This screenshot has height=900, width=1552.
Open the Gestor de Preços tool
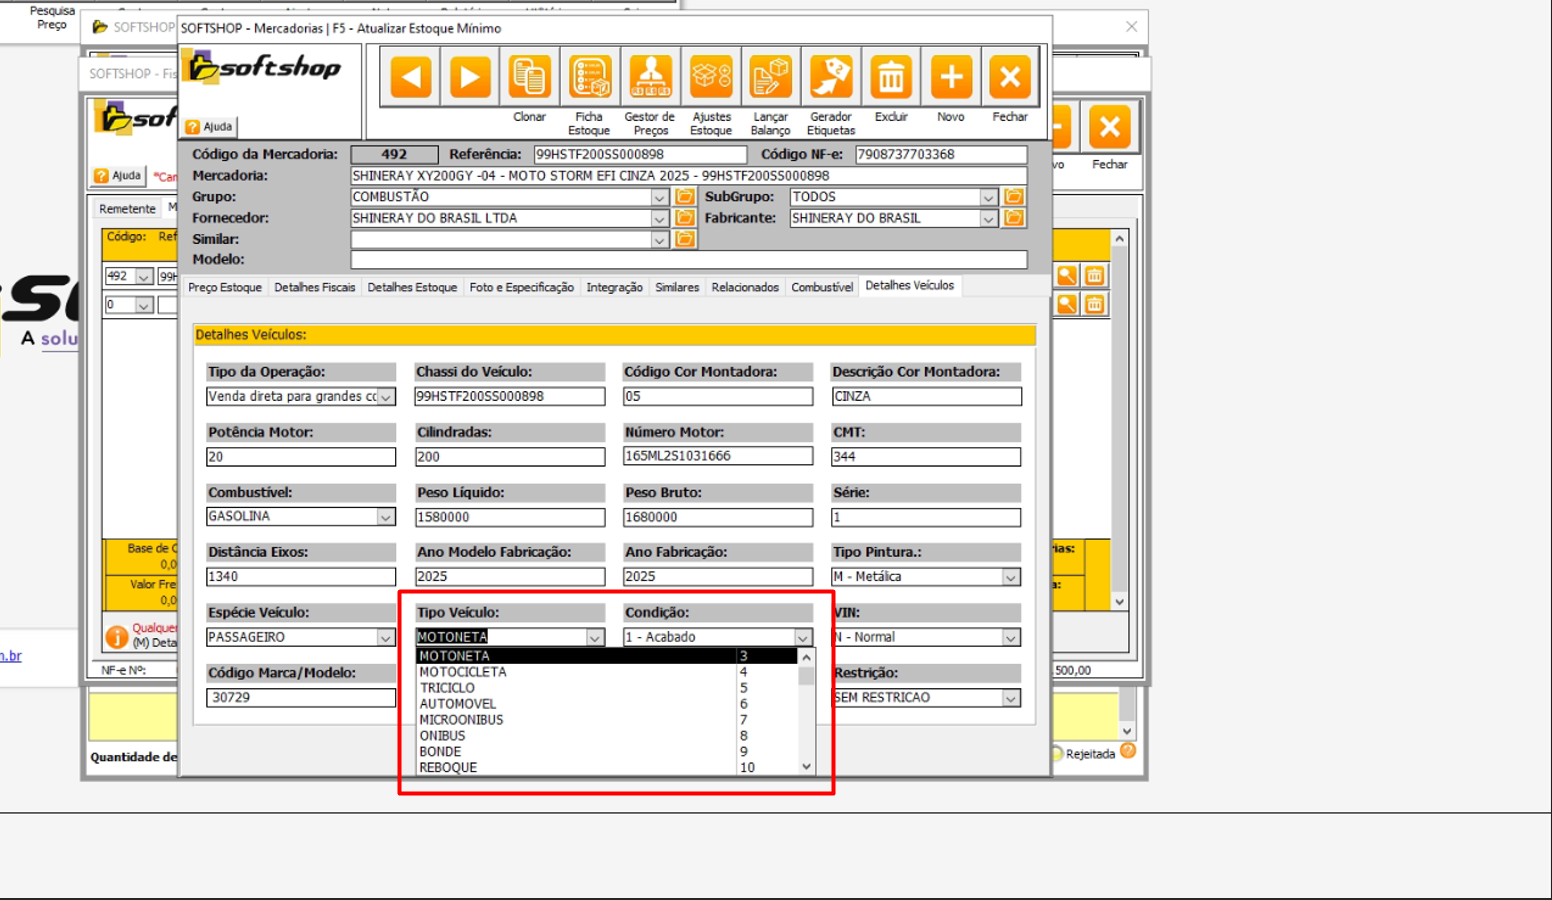(x=650, y=77)
